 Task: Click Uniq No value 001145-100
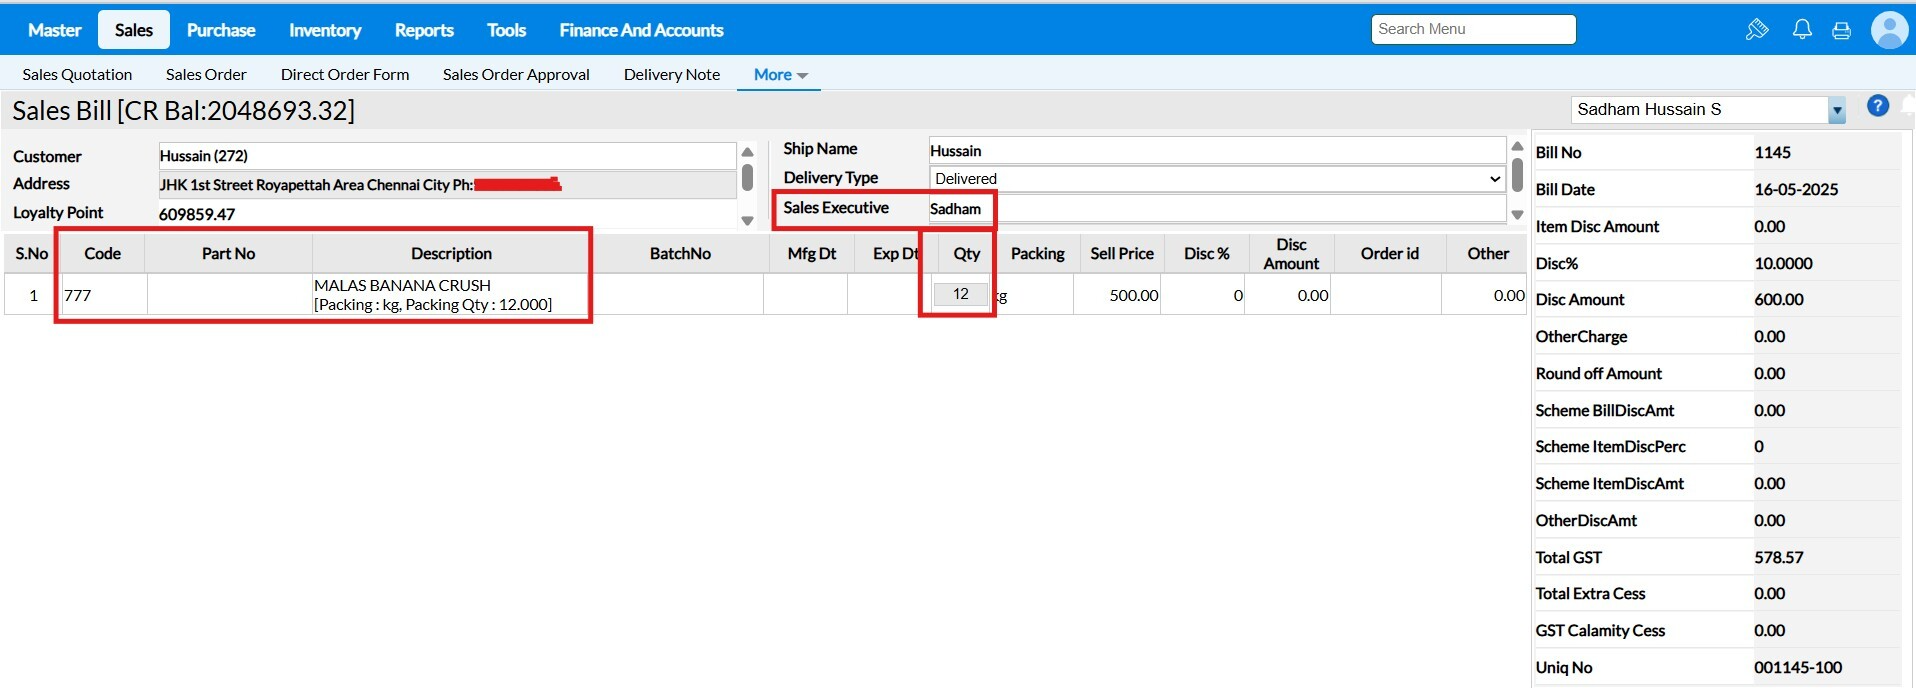(x=1798, y=668)
